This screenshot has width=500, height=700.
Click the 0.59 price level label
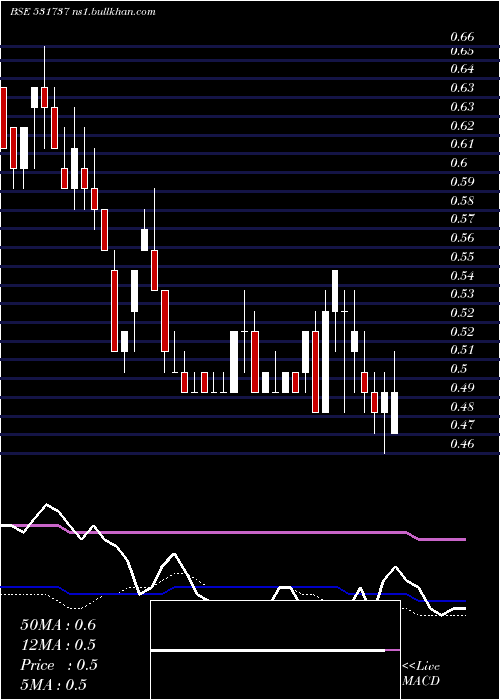(462, 182)
